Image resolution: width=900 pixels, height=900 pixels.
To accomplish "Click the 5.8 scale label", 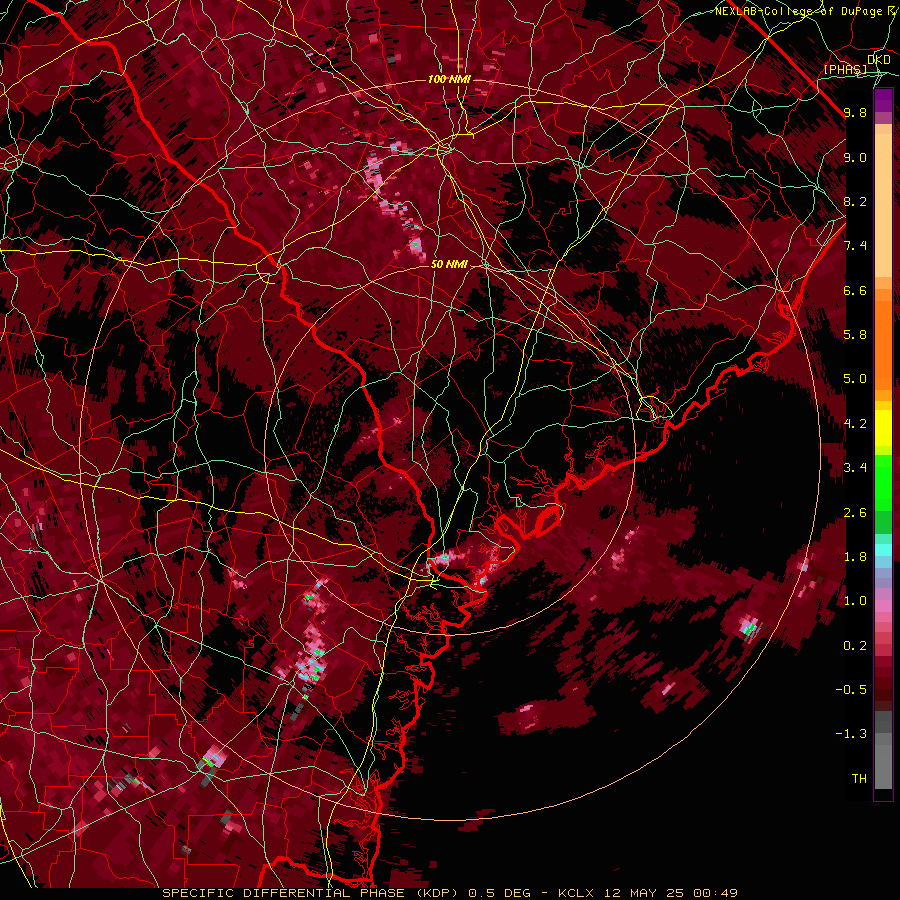I will tap(855, 335).
